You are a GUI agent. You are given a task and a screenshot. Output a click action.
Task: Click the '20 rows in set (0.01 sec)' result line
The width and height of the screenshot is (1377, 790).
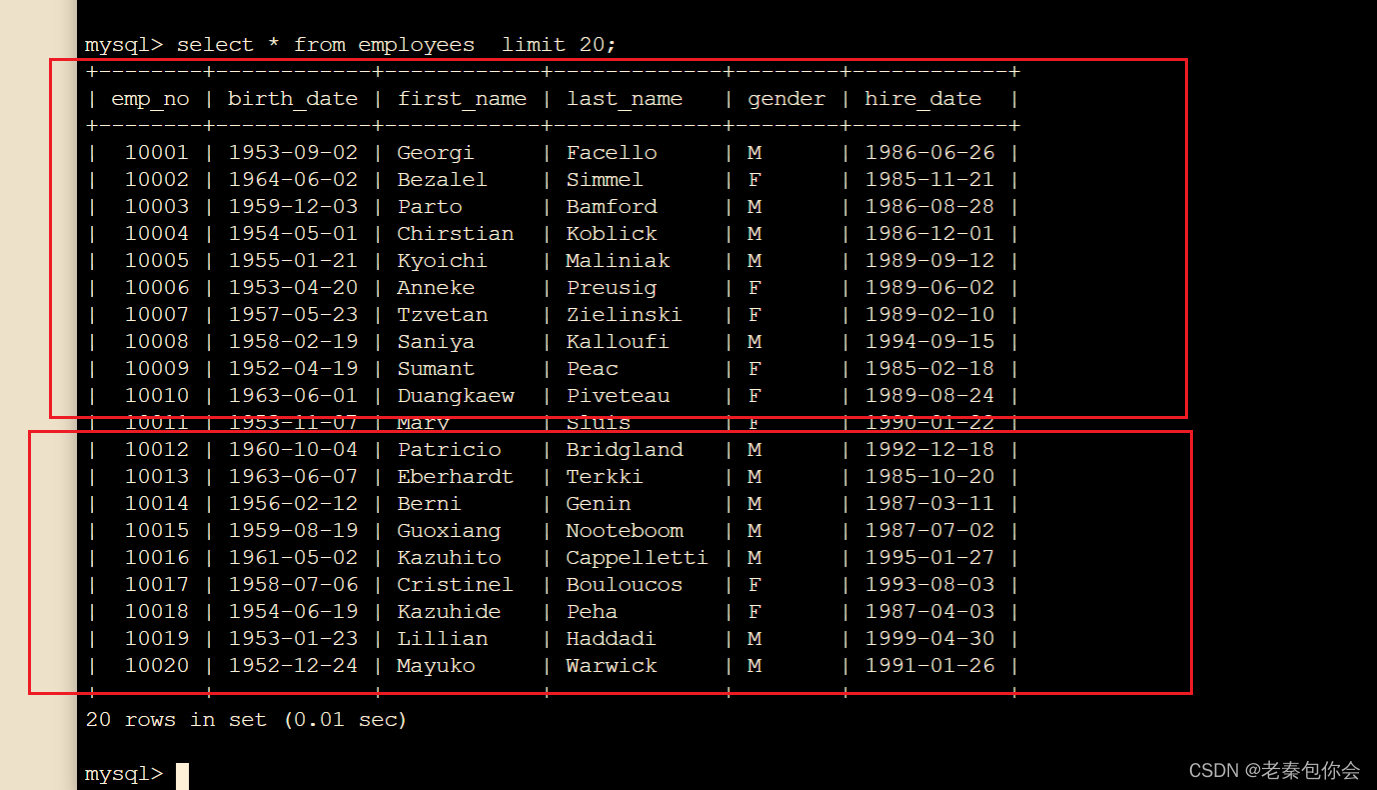click(x=246, y=720)
